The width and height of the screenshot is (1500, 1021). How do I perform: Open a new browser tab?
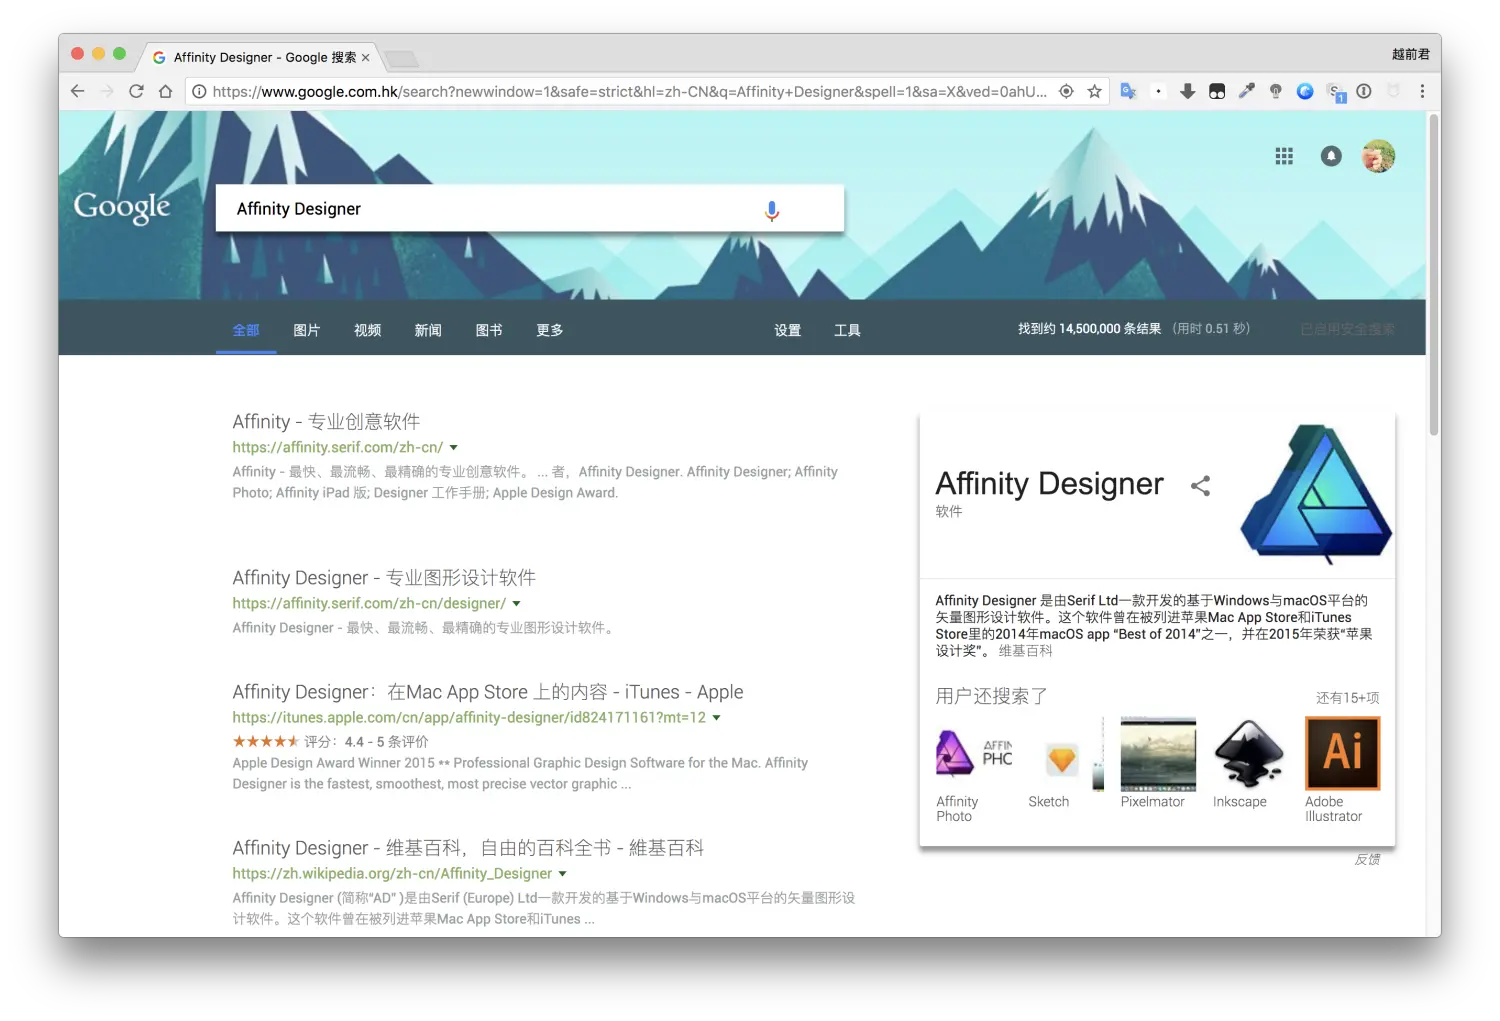pos(401,58)
